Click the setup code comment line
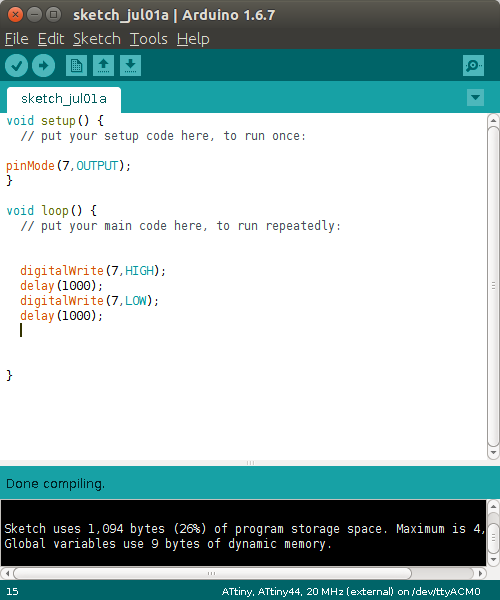500x600 pixels. [163, 136]
